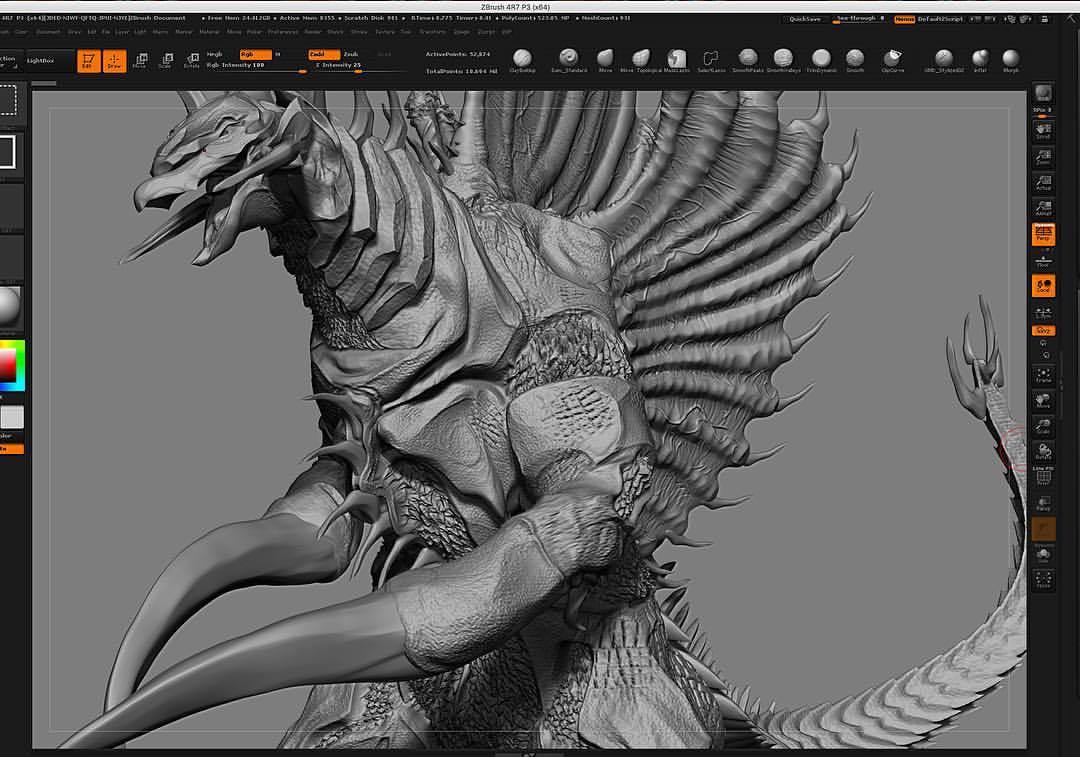Click the DefaultZScript button
1080x757 pixels.
click(939, 19)
